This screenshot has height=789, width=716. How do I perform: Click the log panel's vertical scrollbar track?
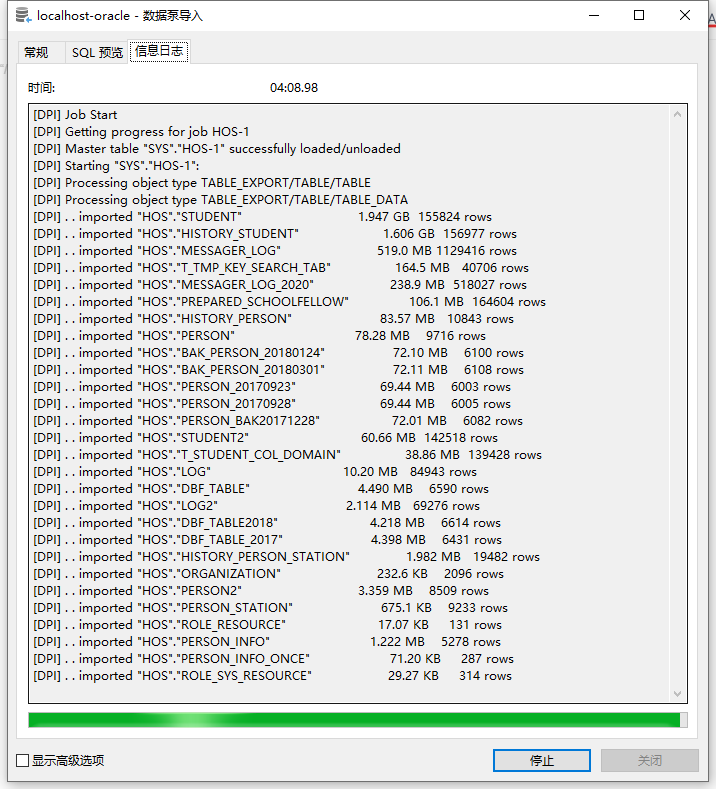678,400
